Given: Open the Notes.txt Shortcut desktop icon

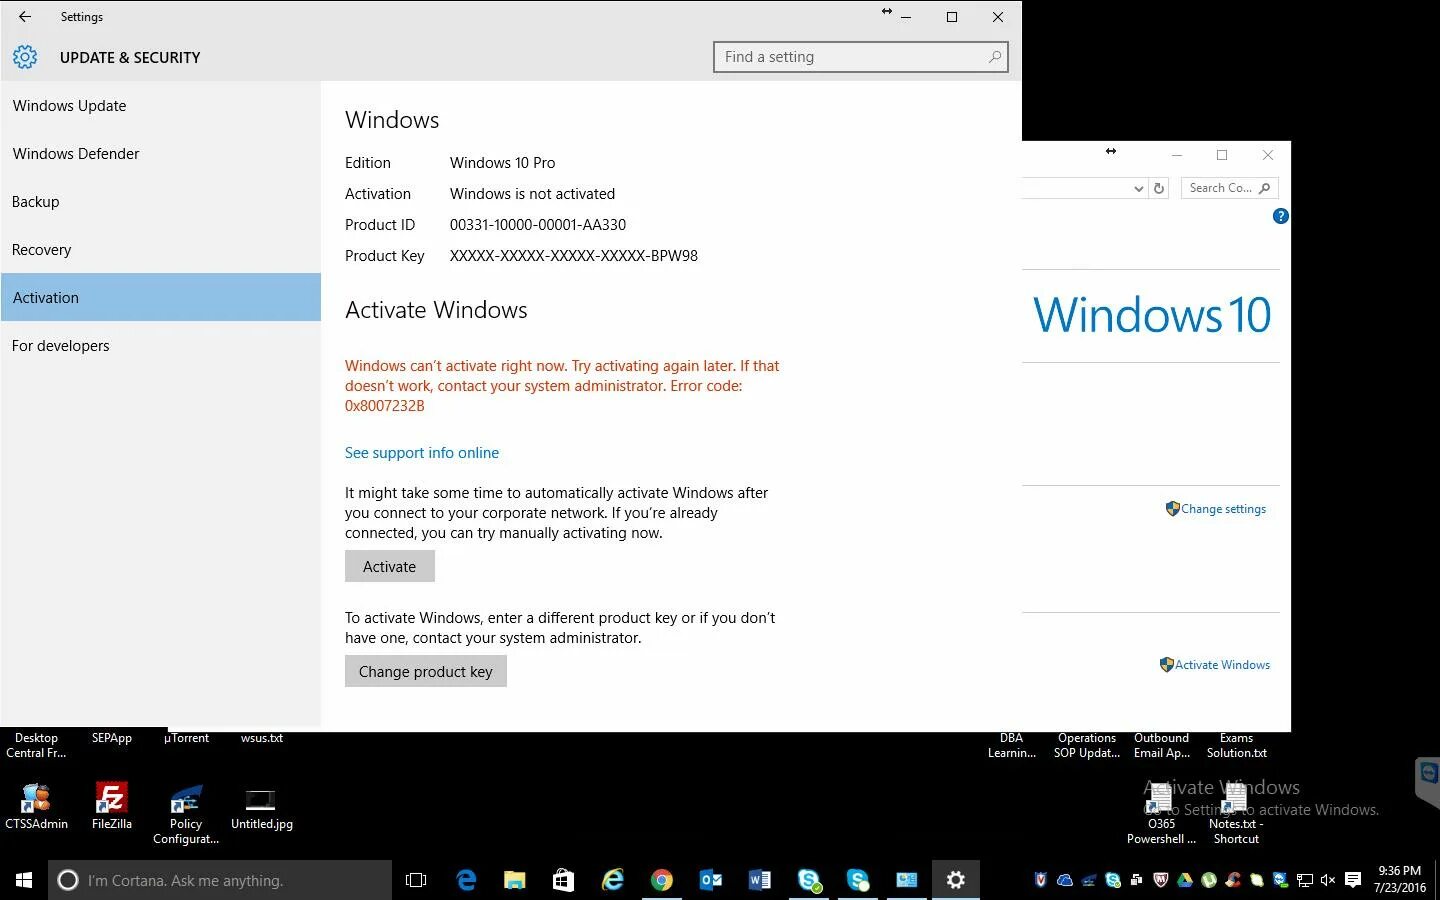Looking at the screenshot, I should [1236, 815].
